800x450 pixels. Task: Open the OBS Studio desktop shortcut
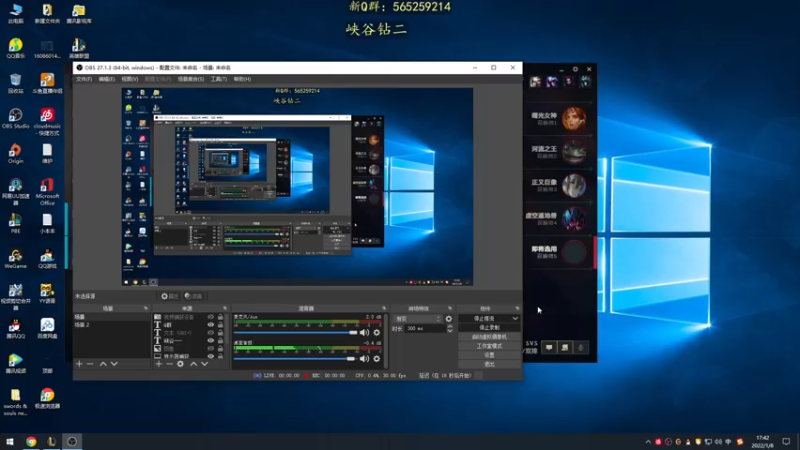coord(16,115)
